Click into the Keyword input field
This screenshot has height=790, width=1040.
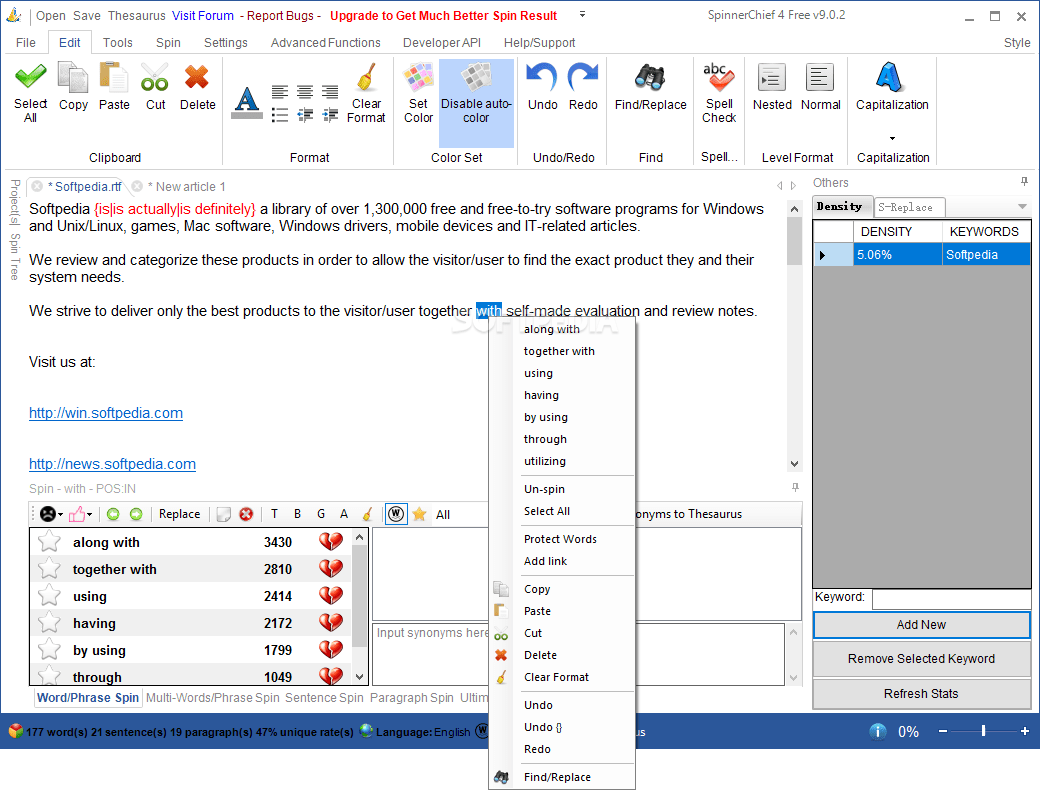tap(951, 598)
